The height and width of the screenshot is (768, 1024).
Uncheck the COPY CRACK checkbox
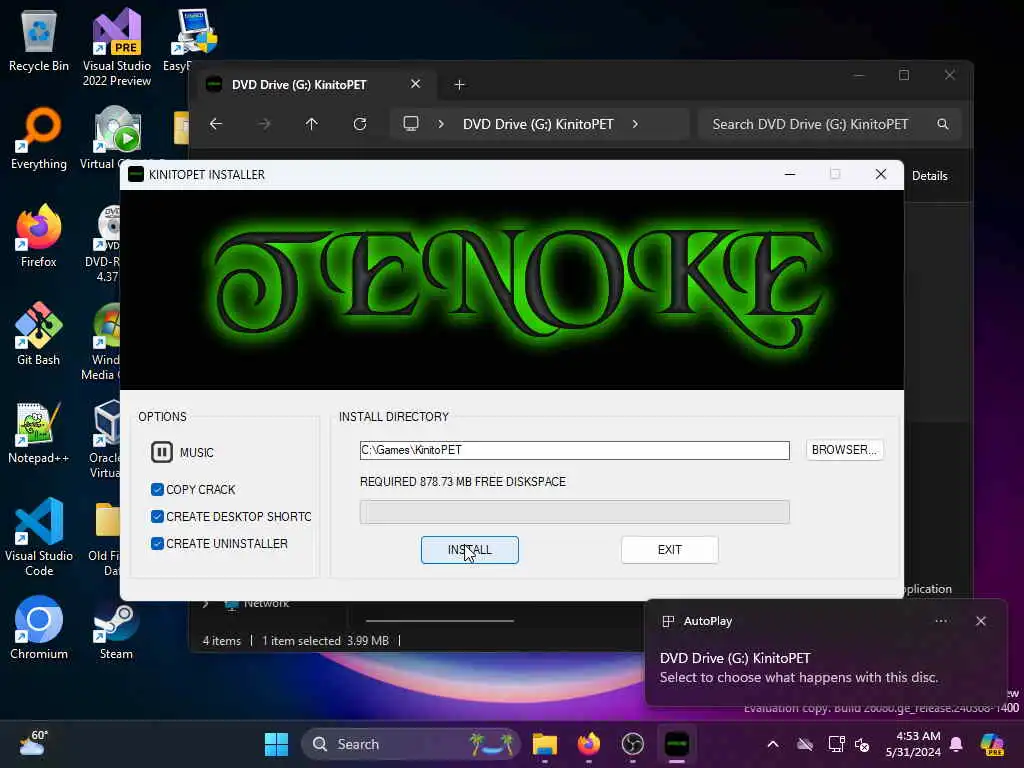(x=157, y=489)
